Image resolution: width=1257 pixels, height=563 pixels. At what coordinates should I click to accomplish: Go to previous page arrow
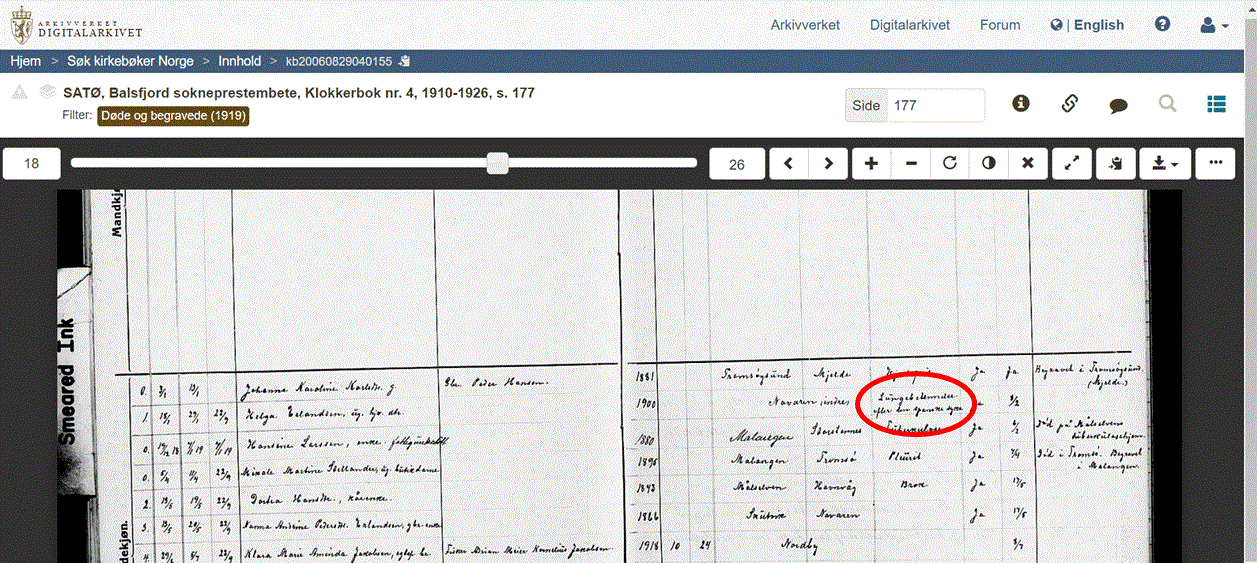(789, 163)
